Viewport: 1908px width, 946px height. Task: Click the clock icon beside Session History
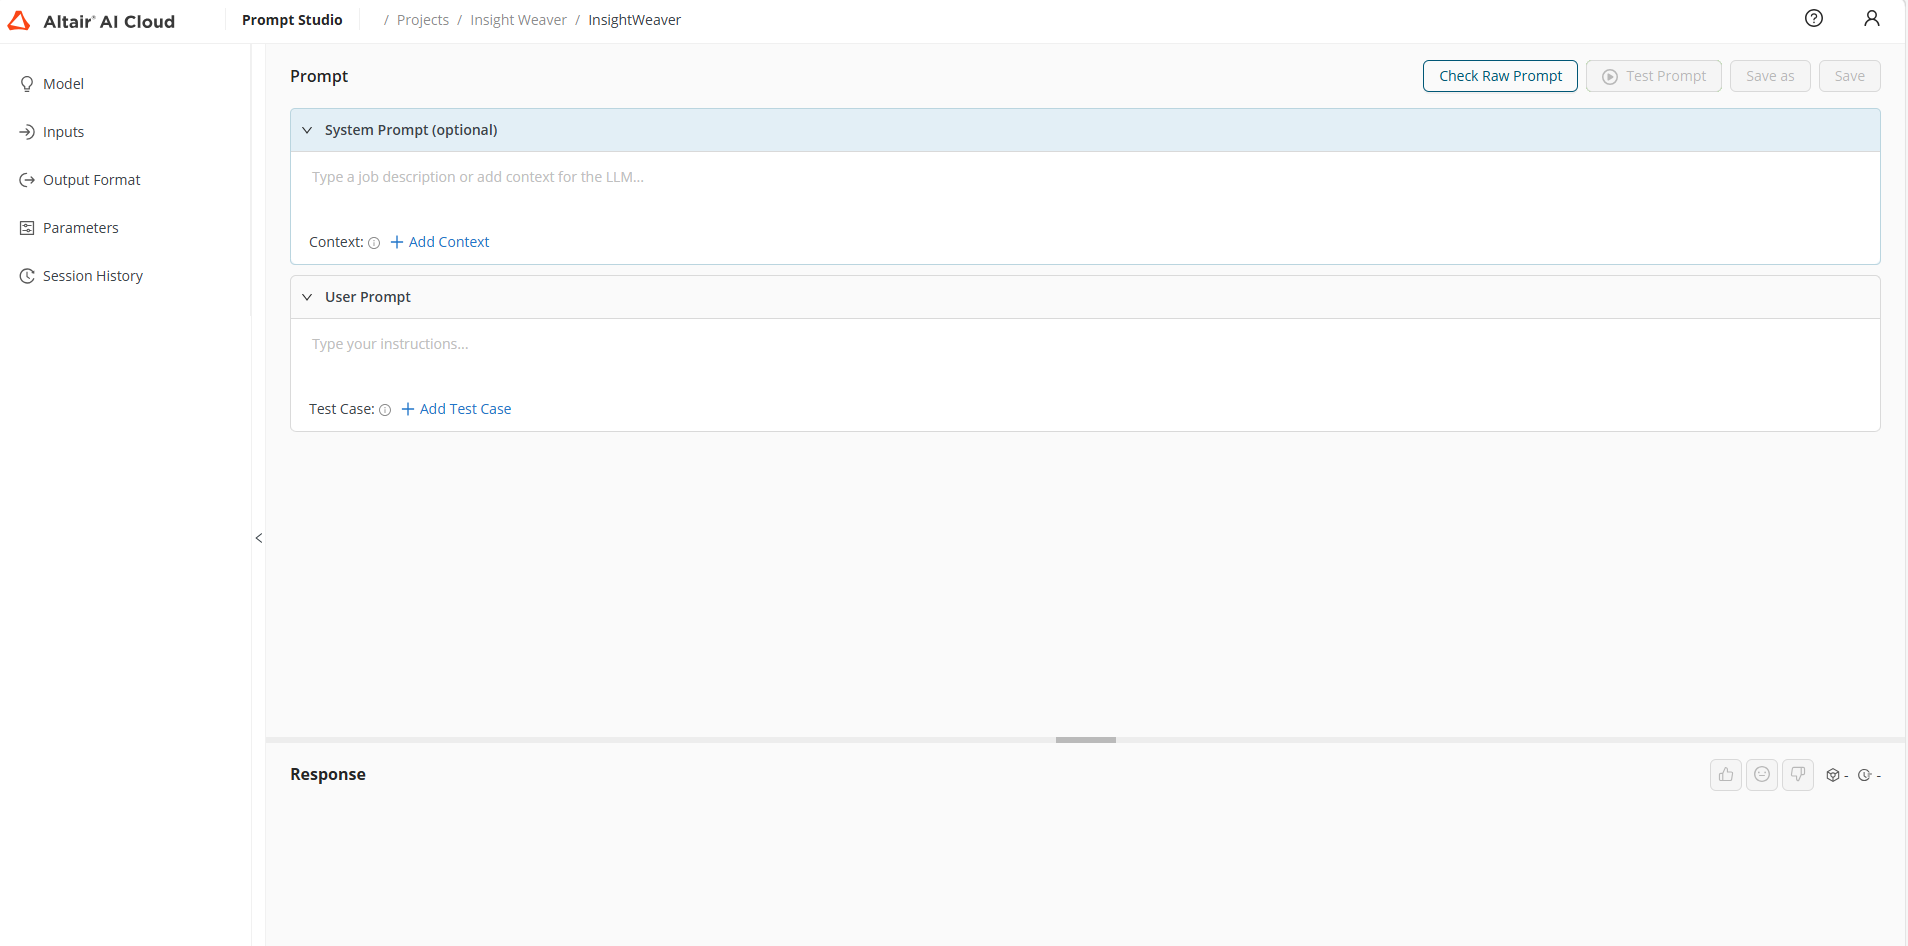click(27, 276)
